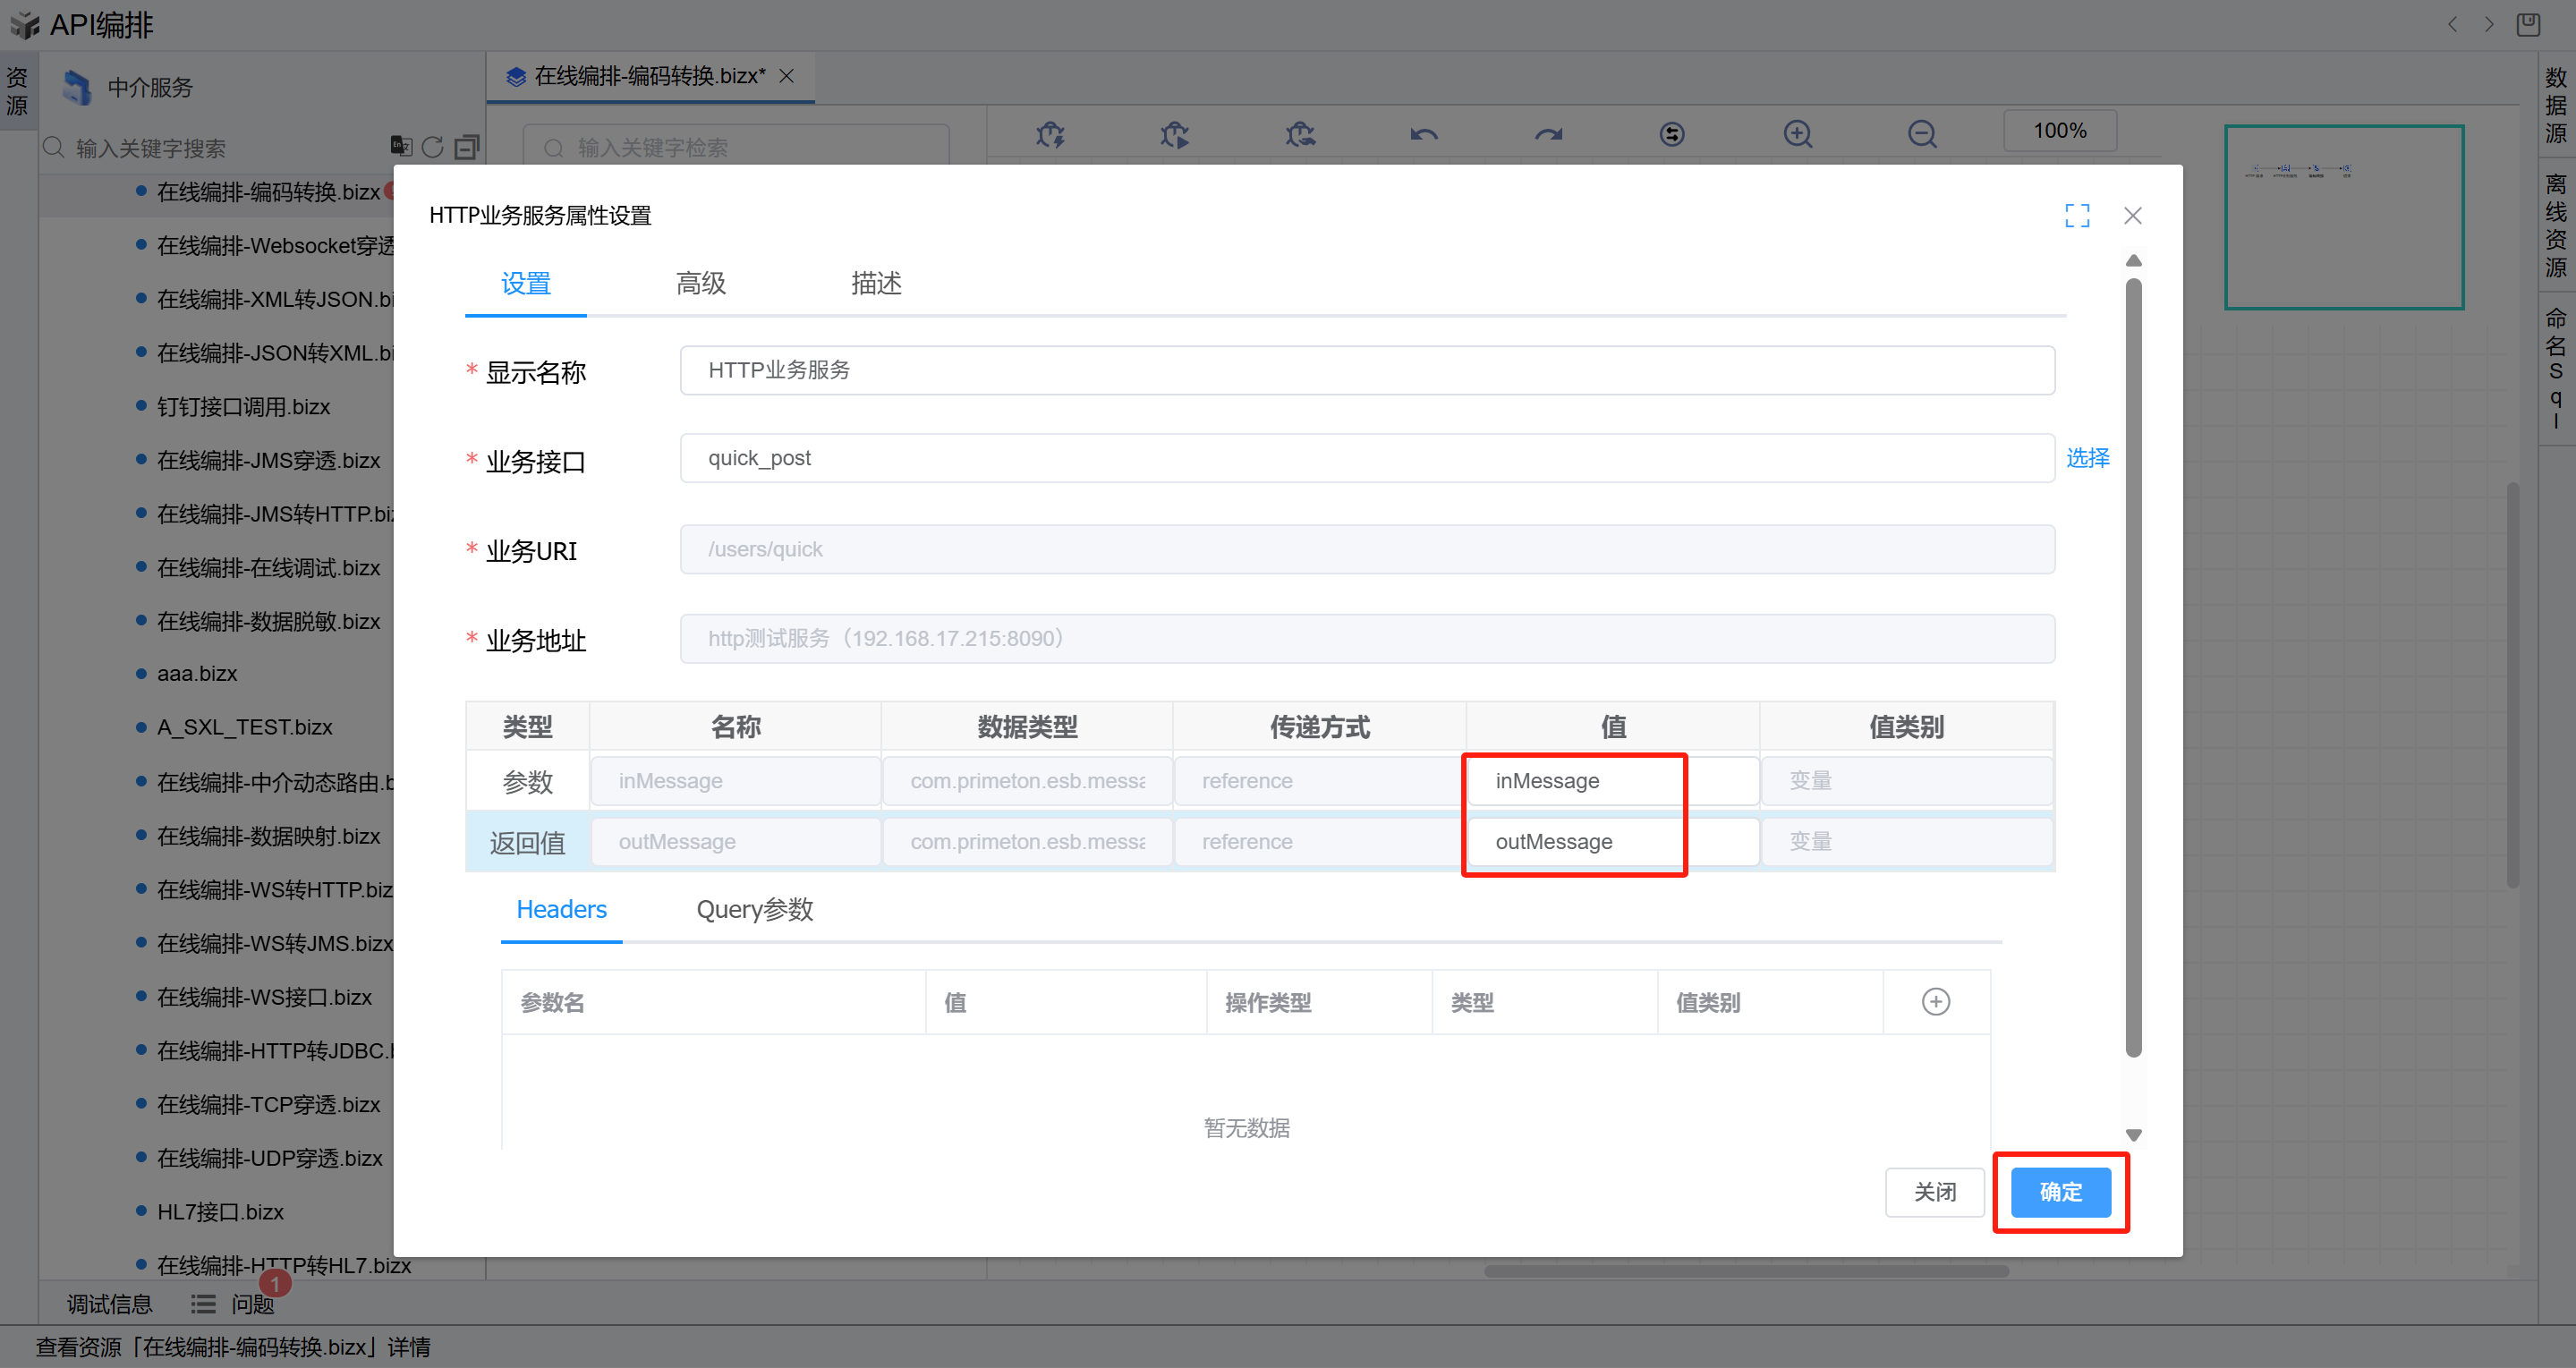
Task: Collapse all items in resource tree
Action: [467, 148]
